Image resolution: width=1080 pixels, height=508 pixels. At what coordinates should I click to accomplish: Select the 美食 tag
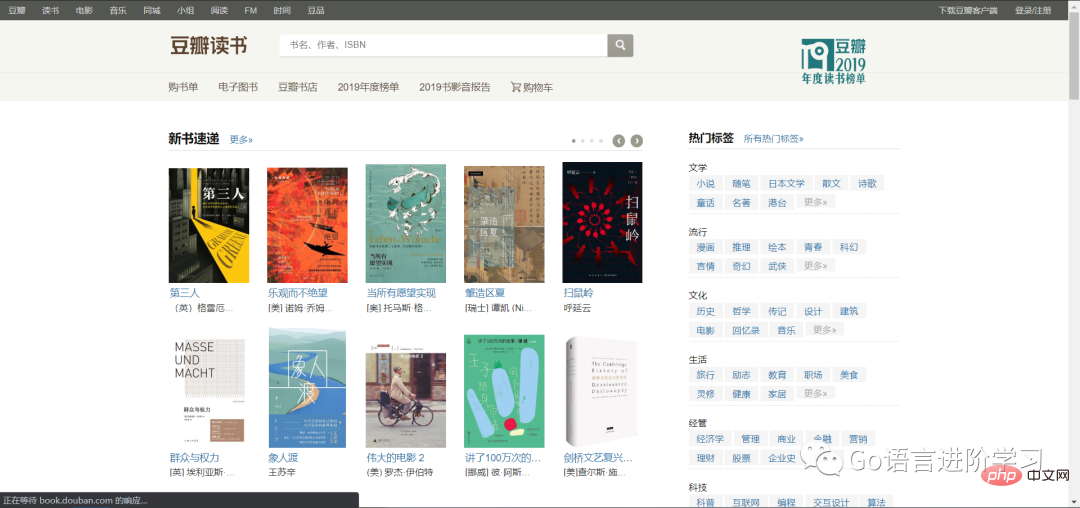coord(849,375)
